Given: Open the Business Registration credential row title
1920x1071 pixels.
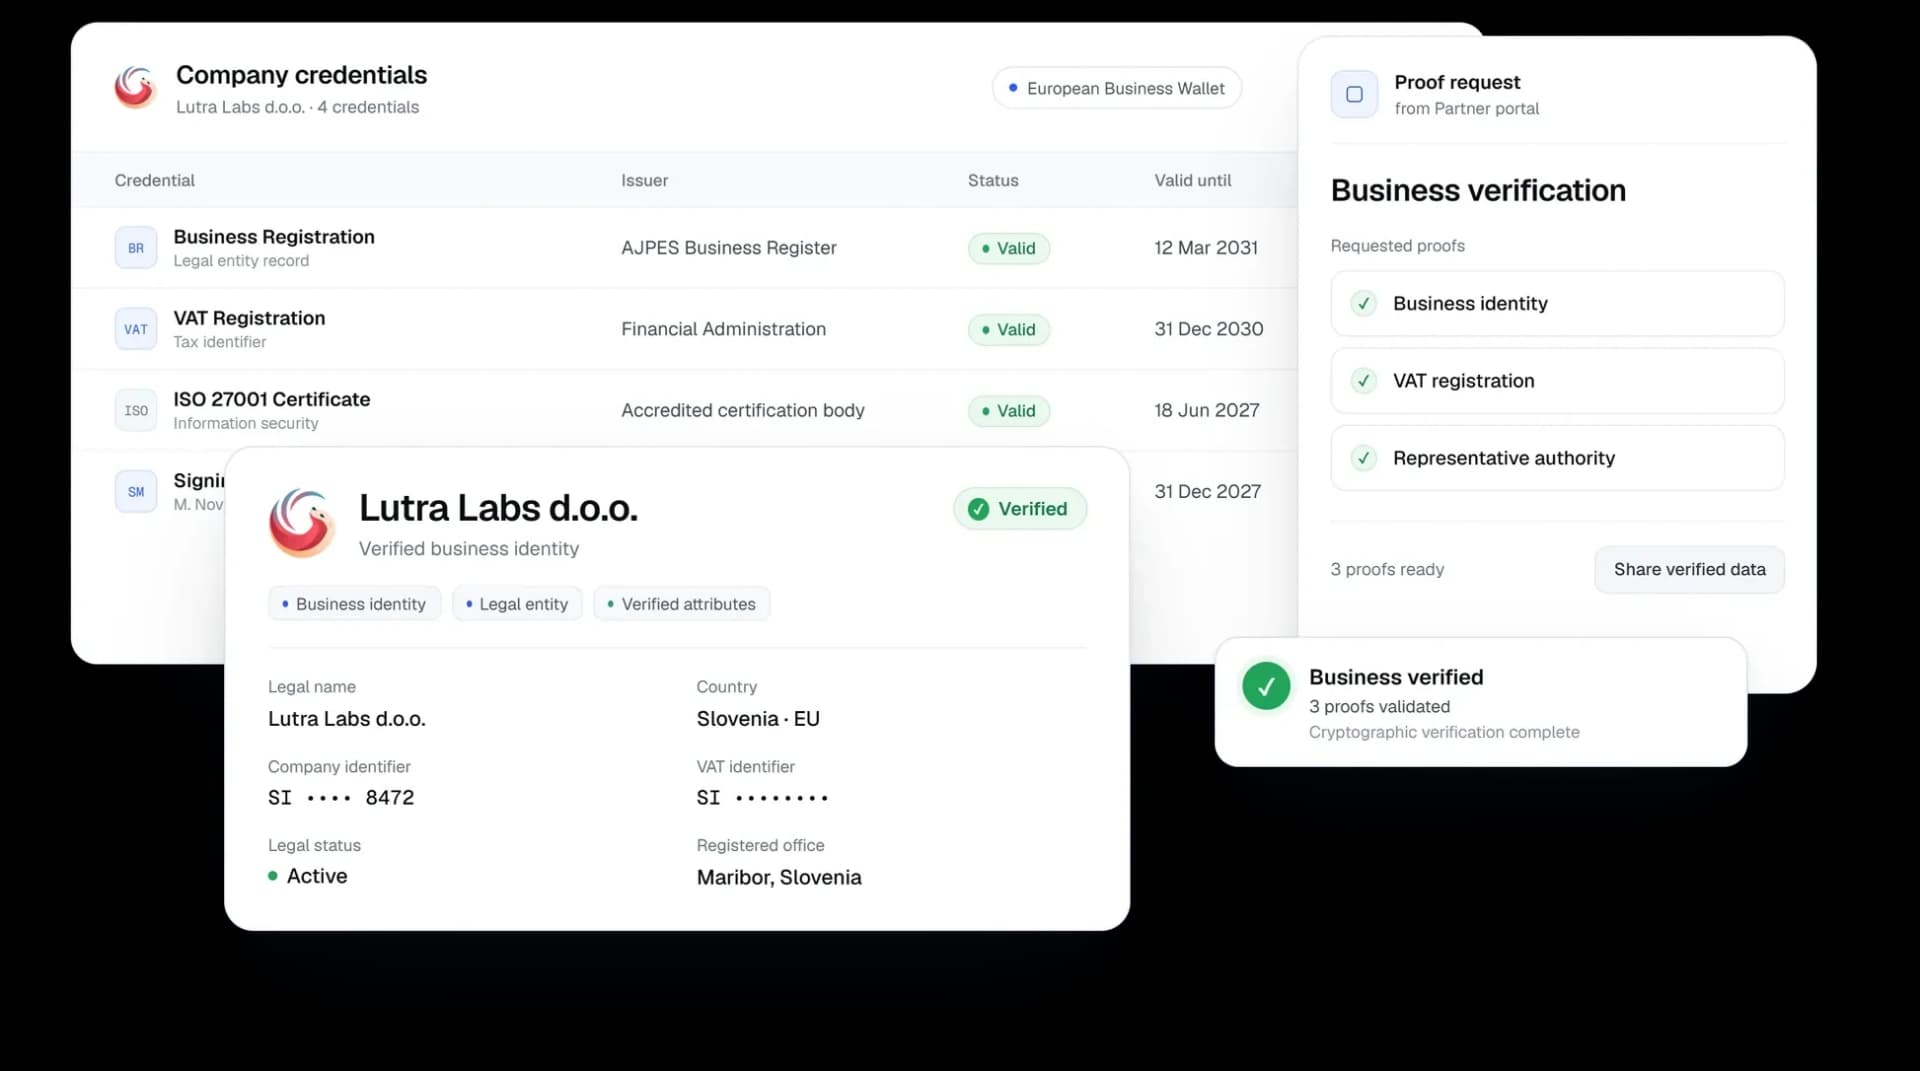Looking at the screenshot, I should pos(274,237).
